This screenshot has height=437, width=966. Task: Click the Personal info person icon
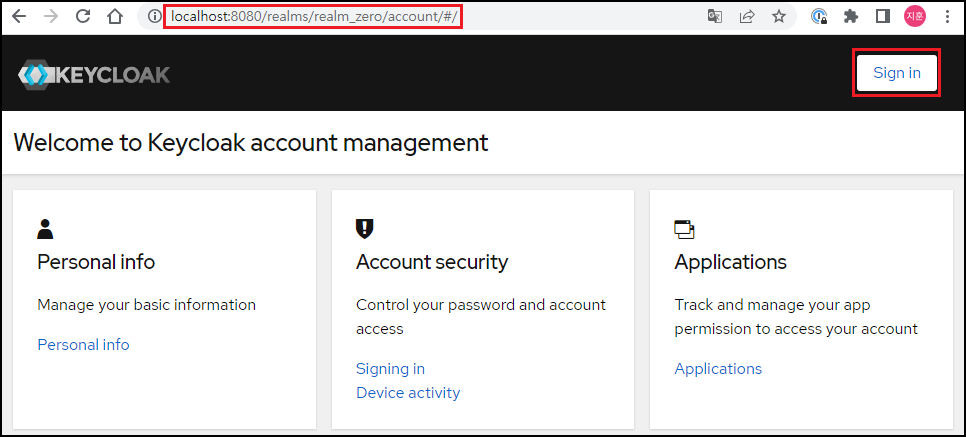click(45, 229)
